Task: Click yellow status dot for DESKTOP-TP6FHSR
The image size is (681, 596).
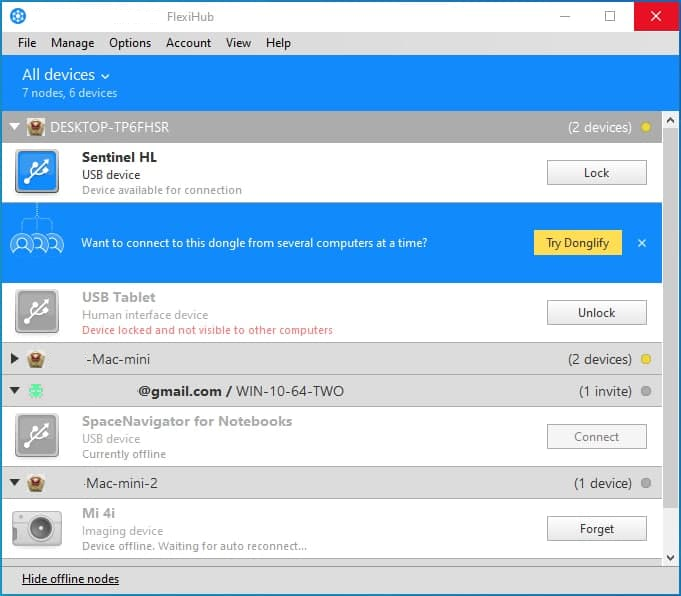Action: [x=646, y=127]
